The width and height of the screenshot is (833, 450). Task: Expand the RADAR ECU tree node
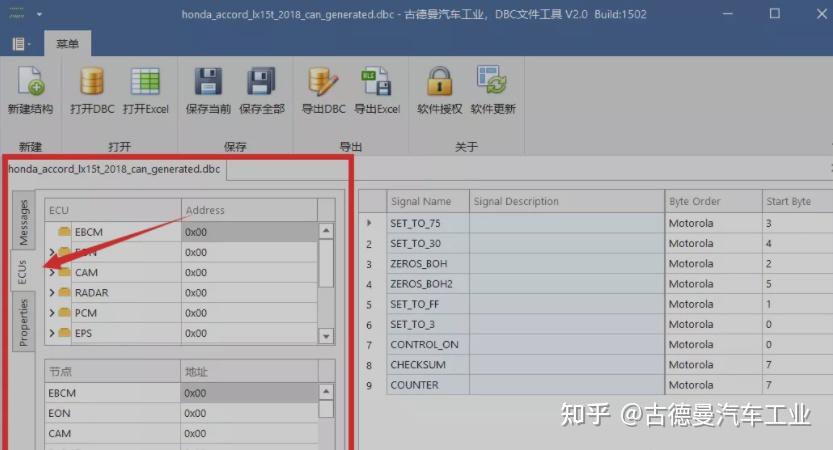[52, 293]
